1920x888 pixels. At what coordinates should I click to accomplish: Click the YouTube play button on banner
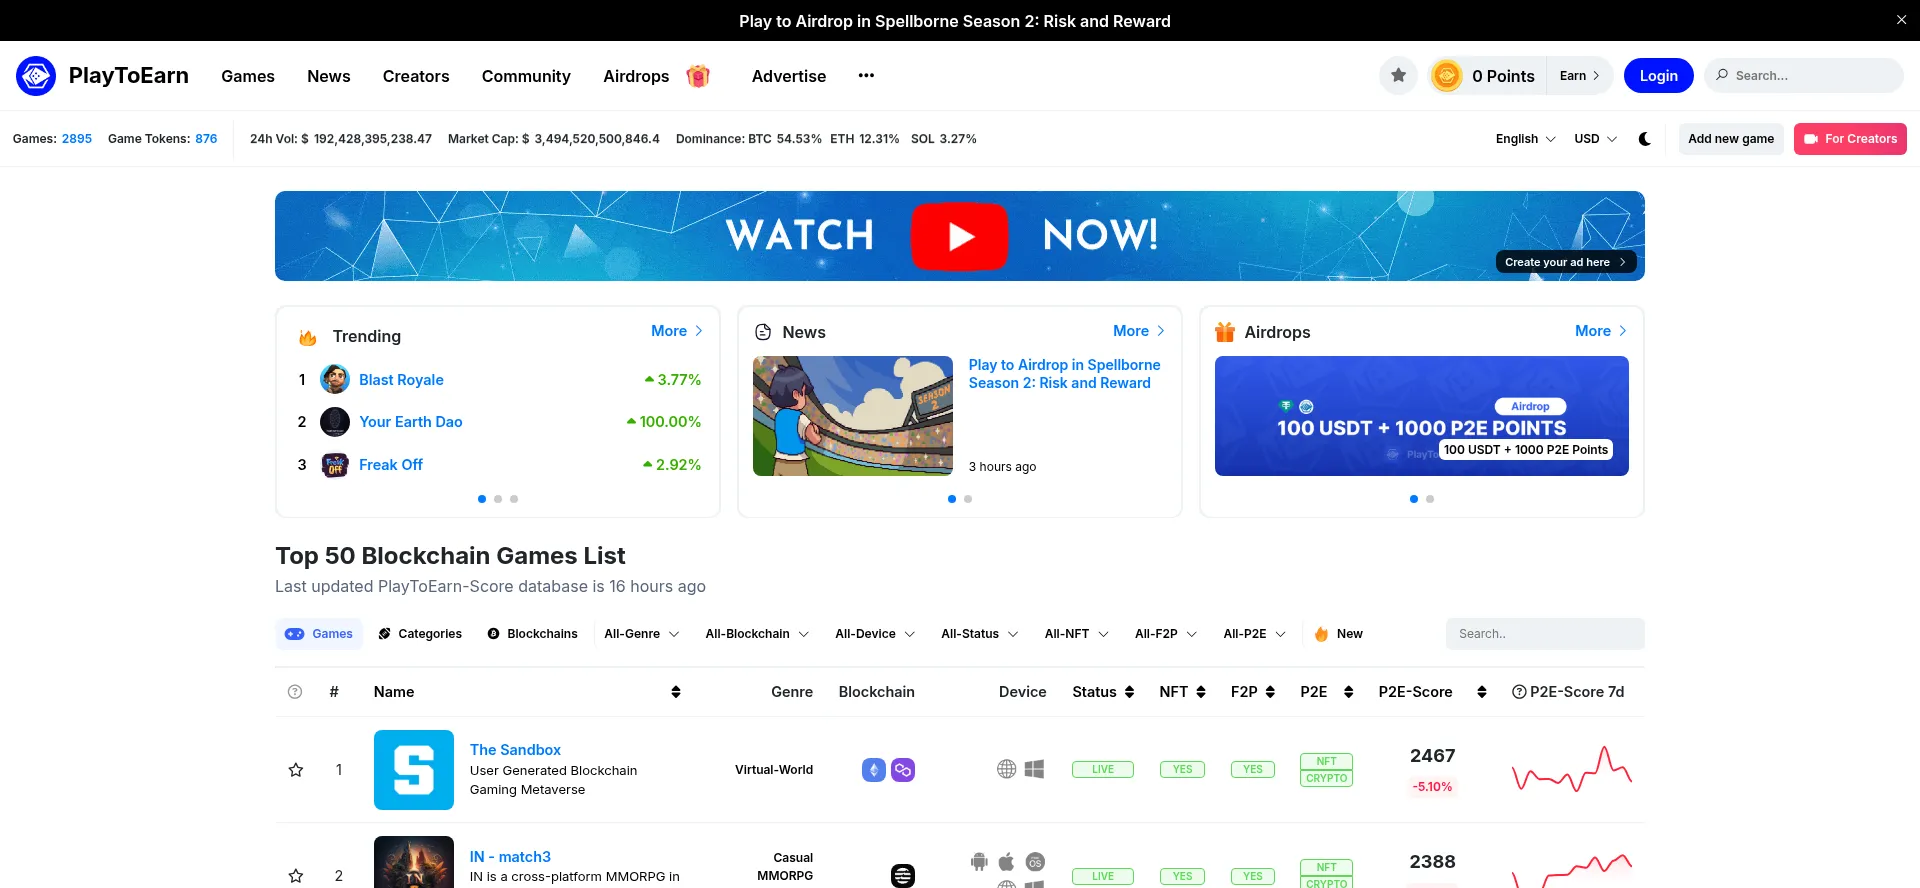click(959, 236)
